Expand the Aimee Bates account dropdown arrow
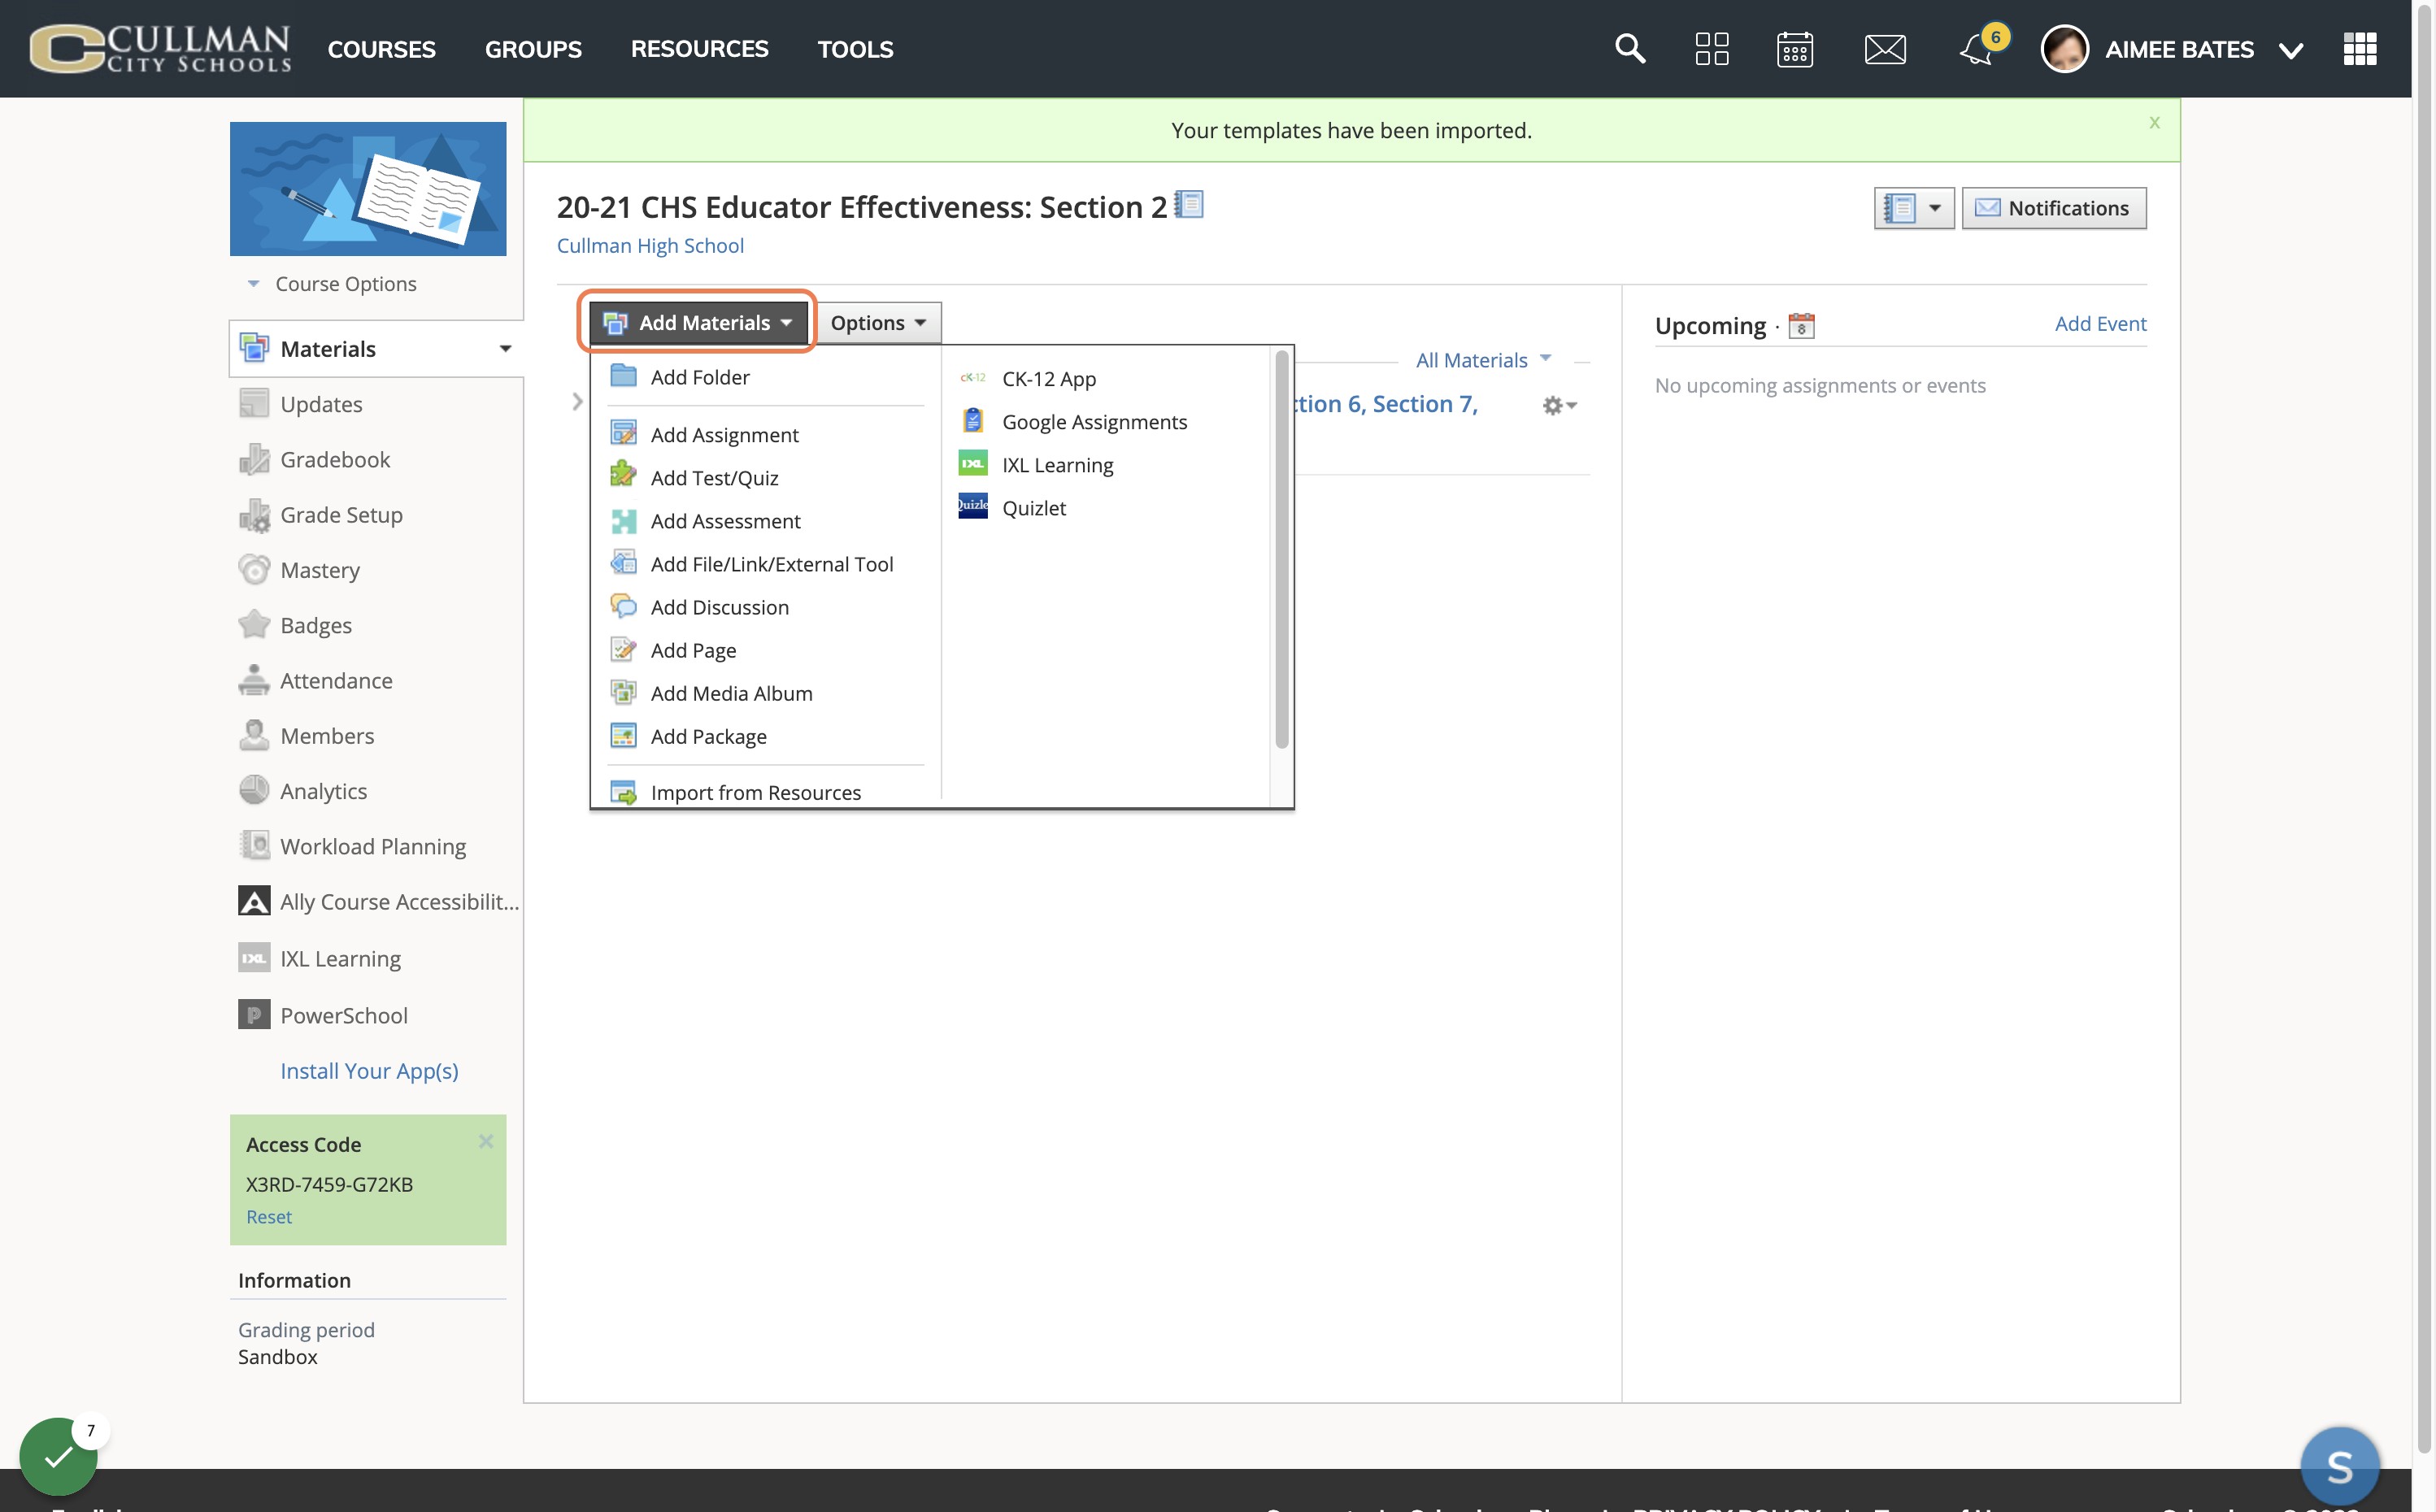 point(2291,50)
